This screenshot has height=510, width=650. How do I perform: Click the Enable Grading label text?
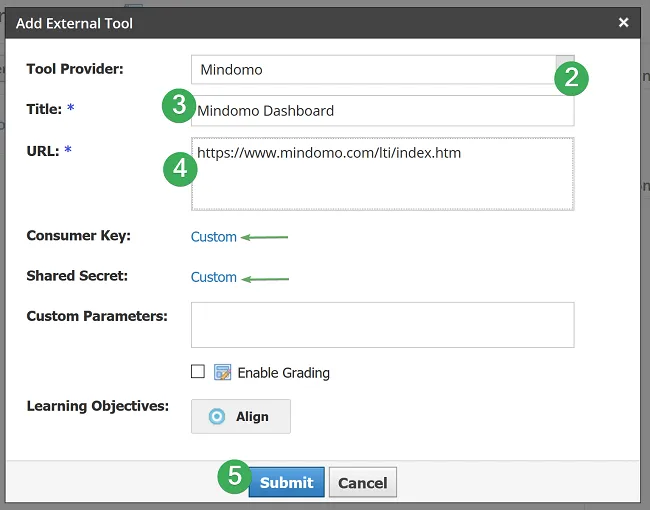(283, 373)
